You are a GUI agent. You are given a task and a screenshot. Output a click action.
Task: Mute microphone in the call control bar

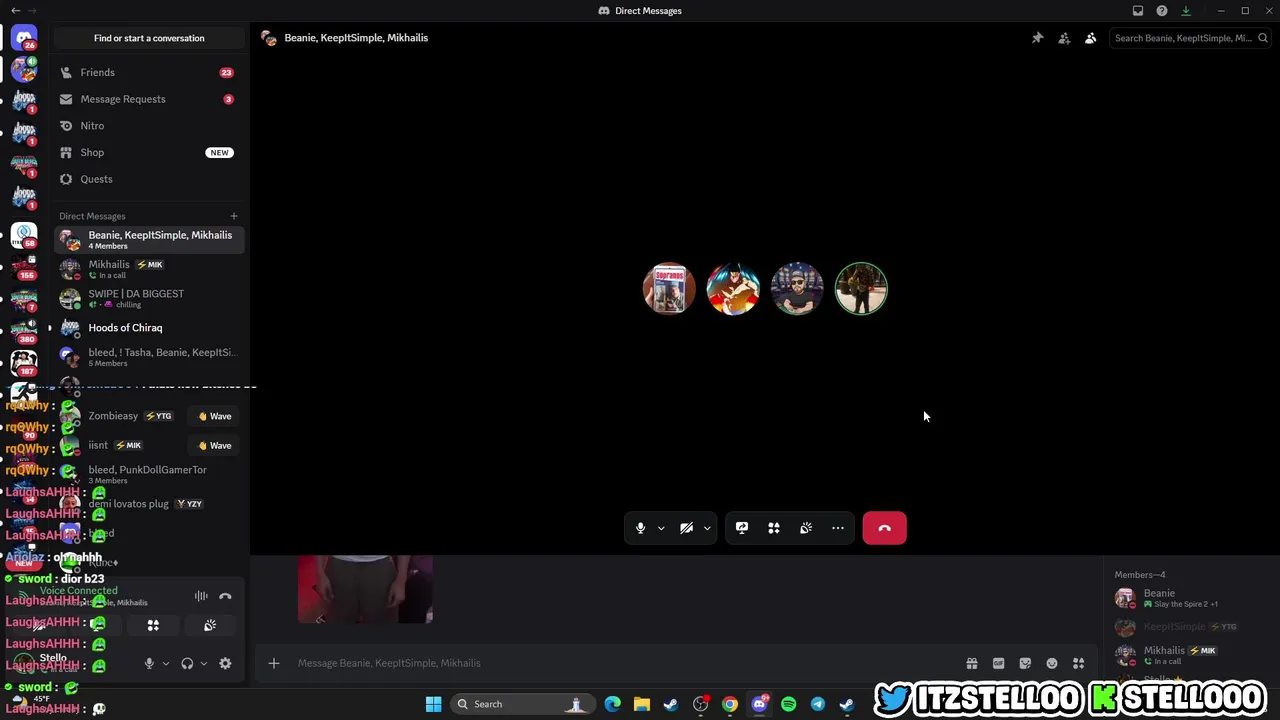pyautogui.click(x=641, y=528)
